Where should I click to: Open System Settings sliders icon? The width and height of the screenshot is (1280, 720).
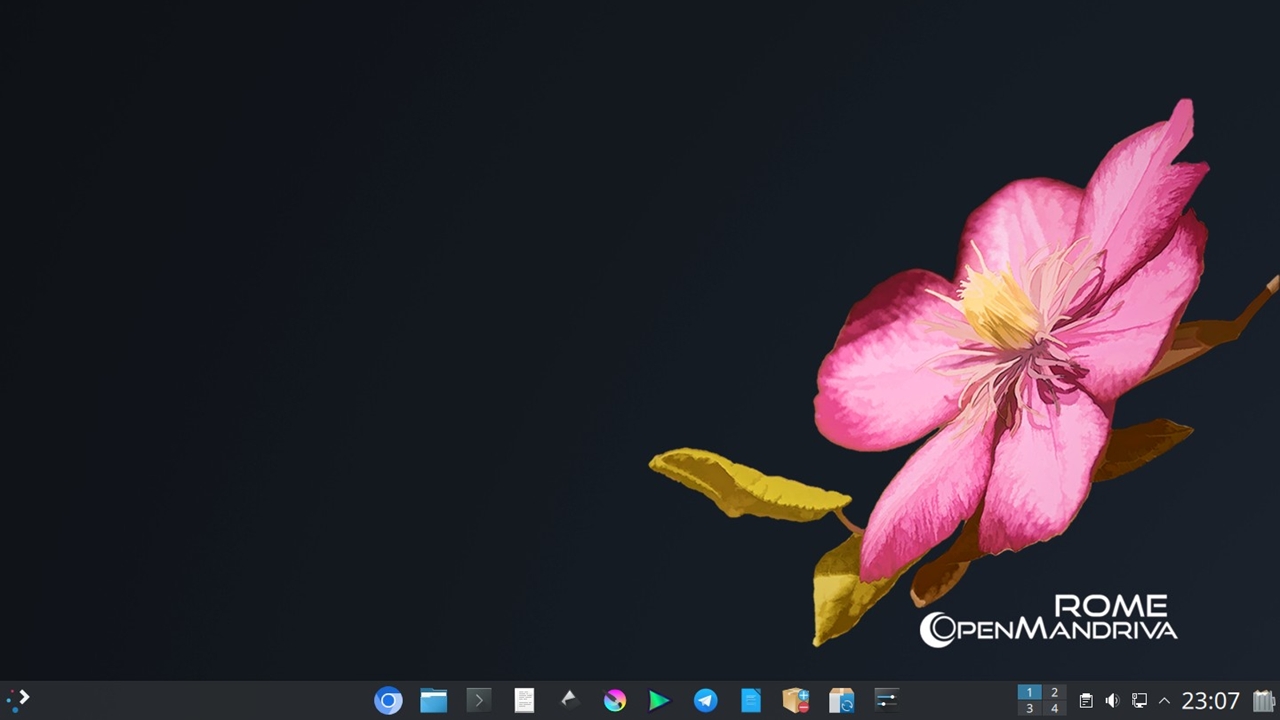[x=886, y=701]
